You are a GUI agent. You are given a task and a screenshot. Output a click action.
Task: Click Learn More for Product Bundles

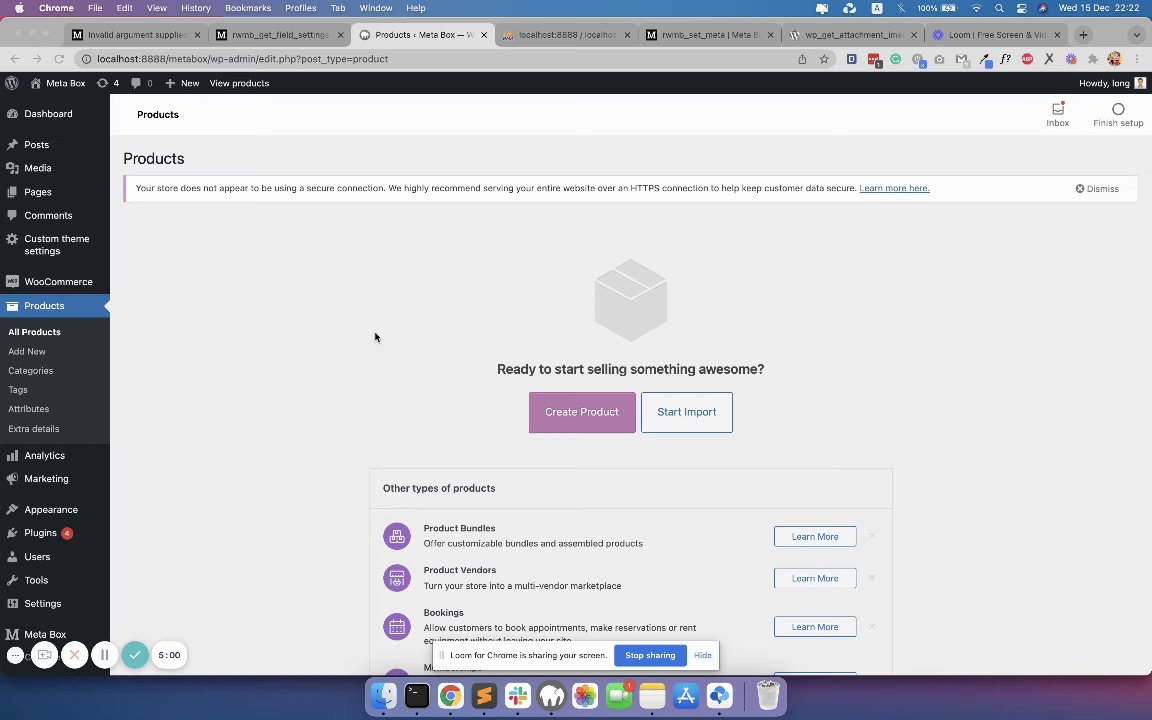tap(815, 536)
